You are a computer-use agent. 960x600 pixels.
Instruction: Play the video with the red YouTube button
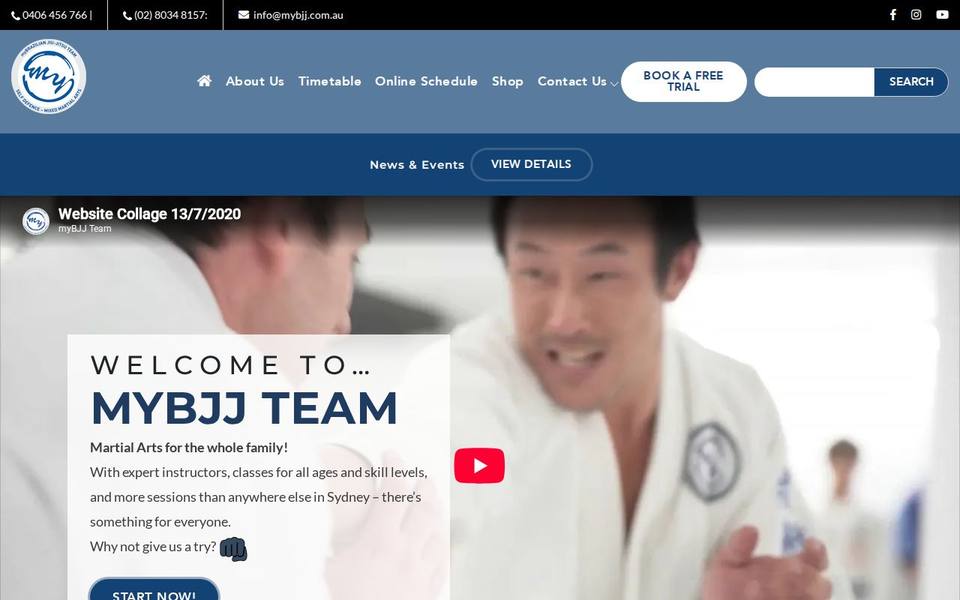(x=479, y=465)
